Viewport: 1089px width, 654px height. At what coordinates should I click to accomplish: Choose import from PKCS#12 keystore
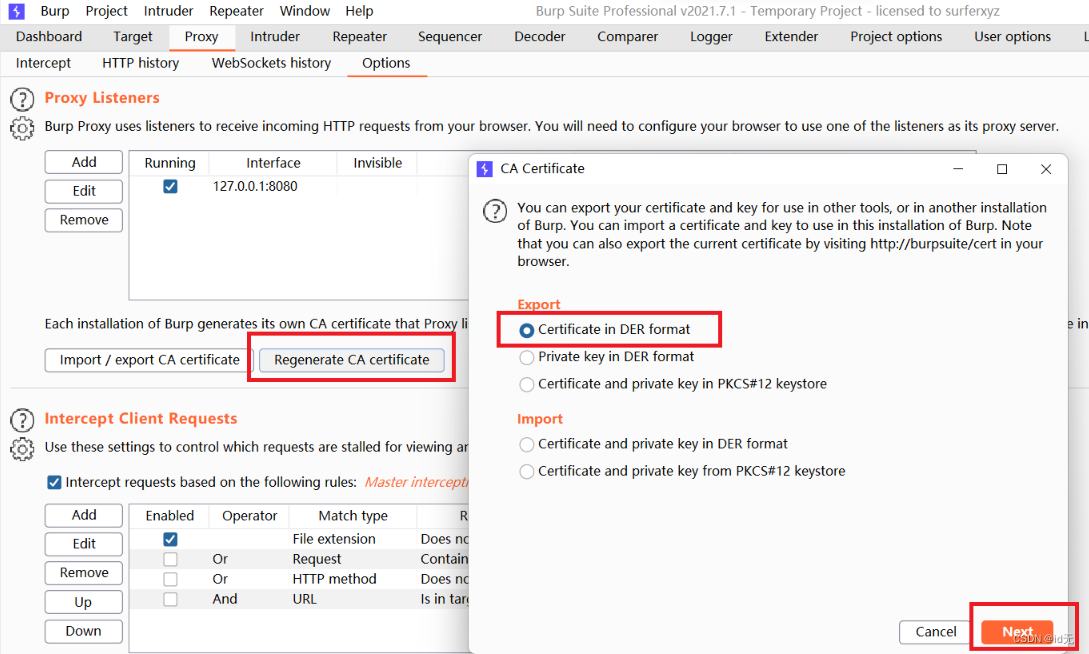(x=527, y=472)
